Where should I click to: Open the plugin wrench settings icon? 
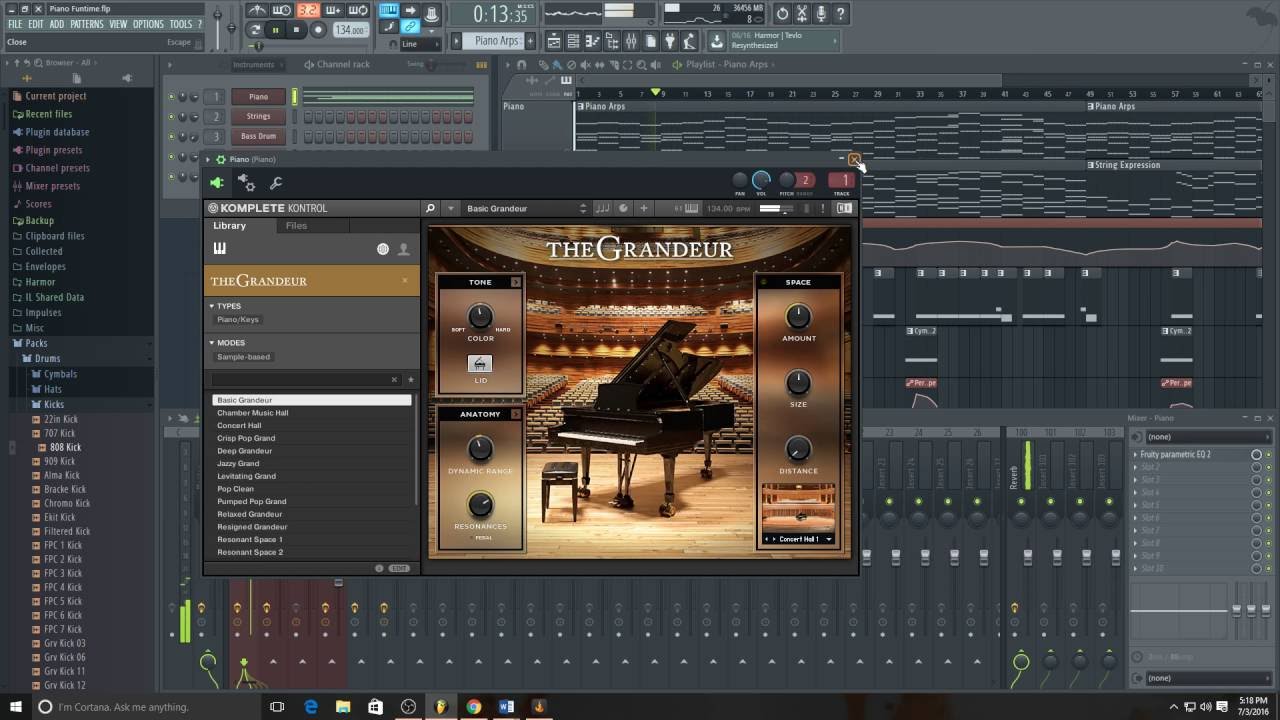coord(276,183)
